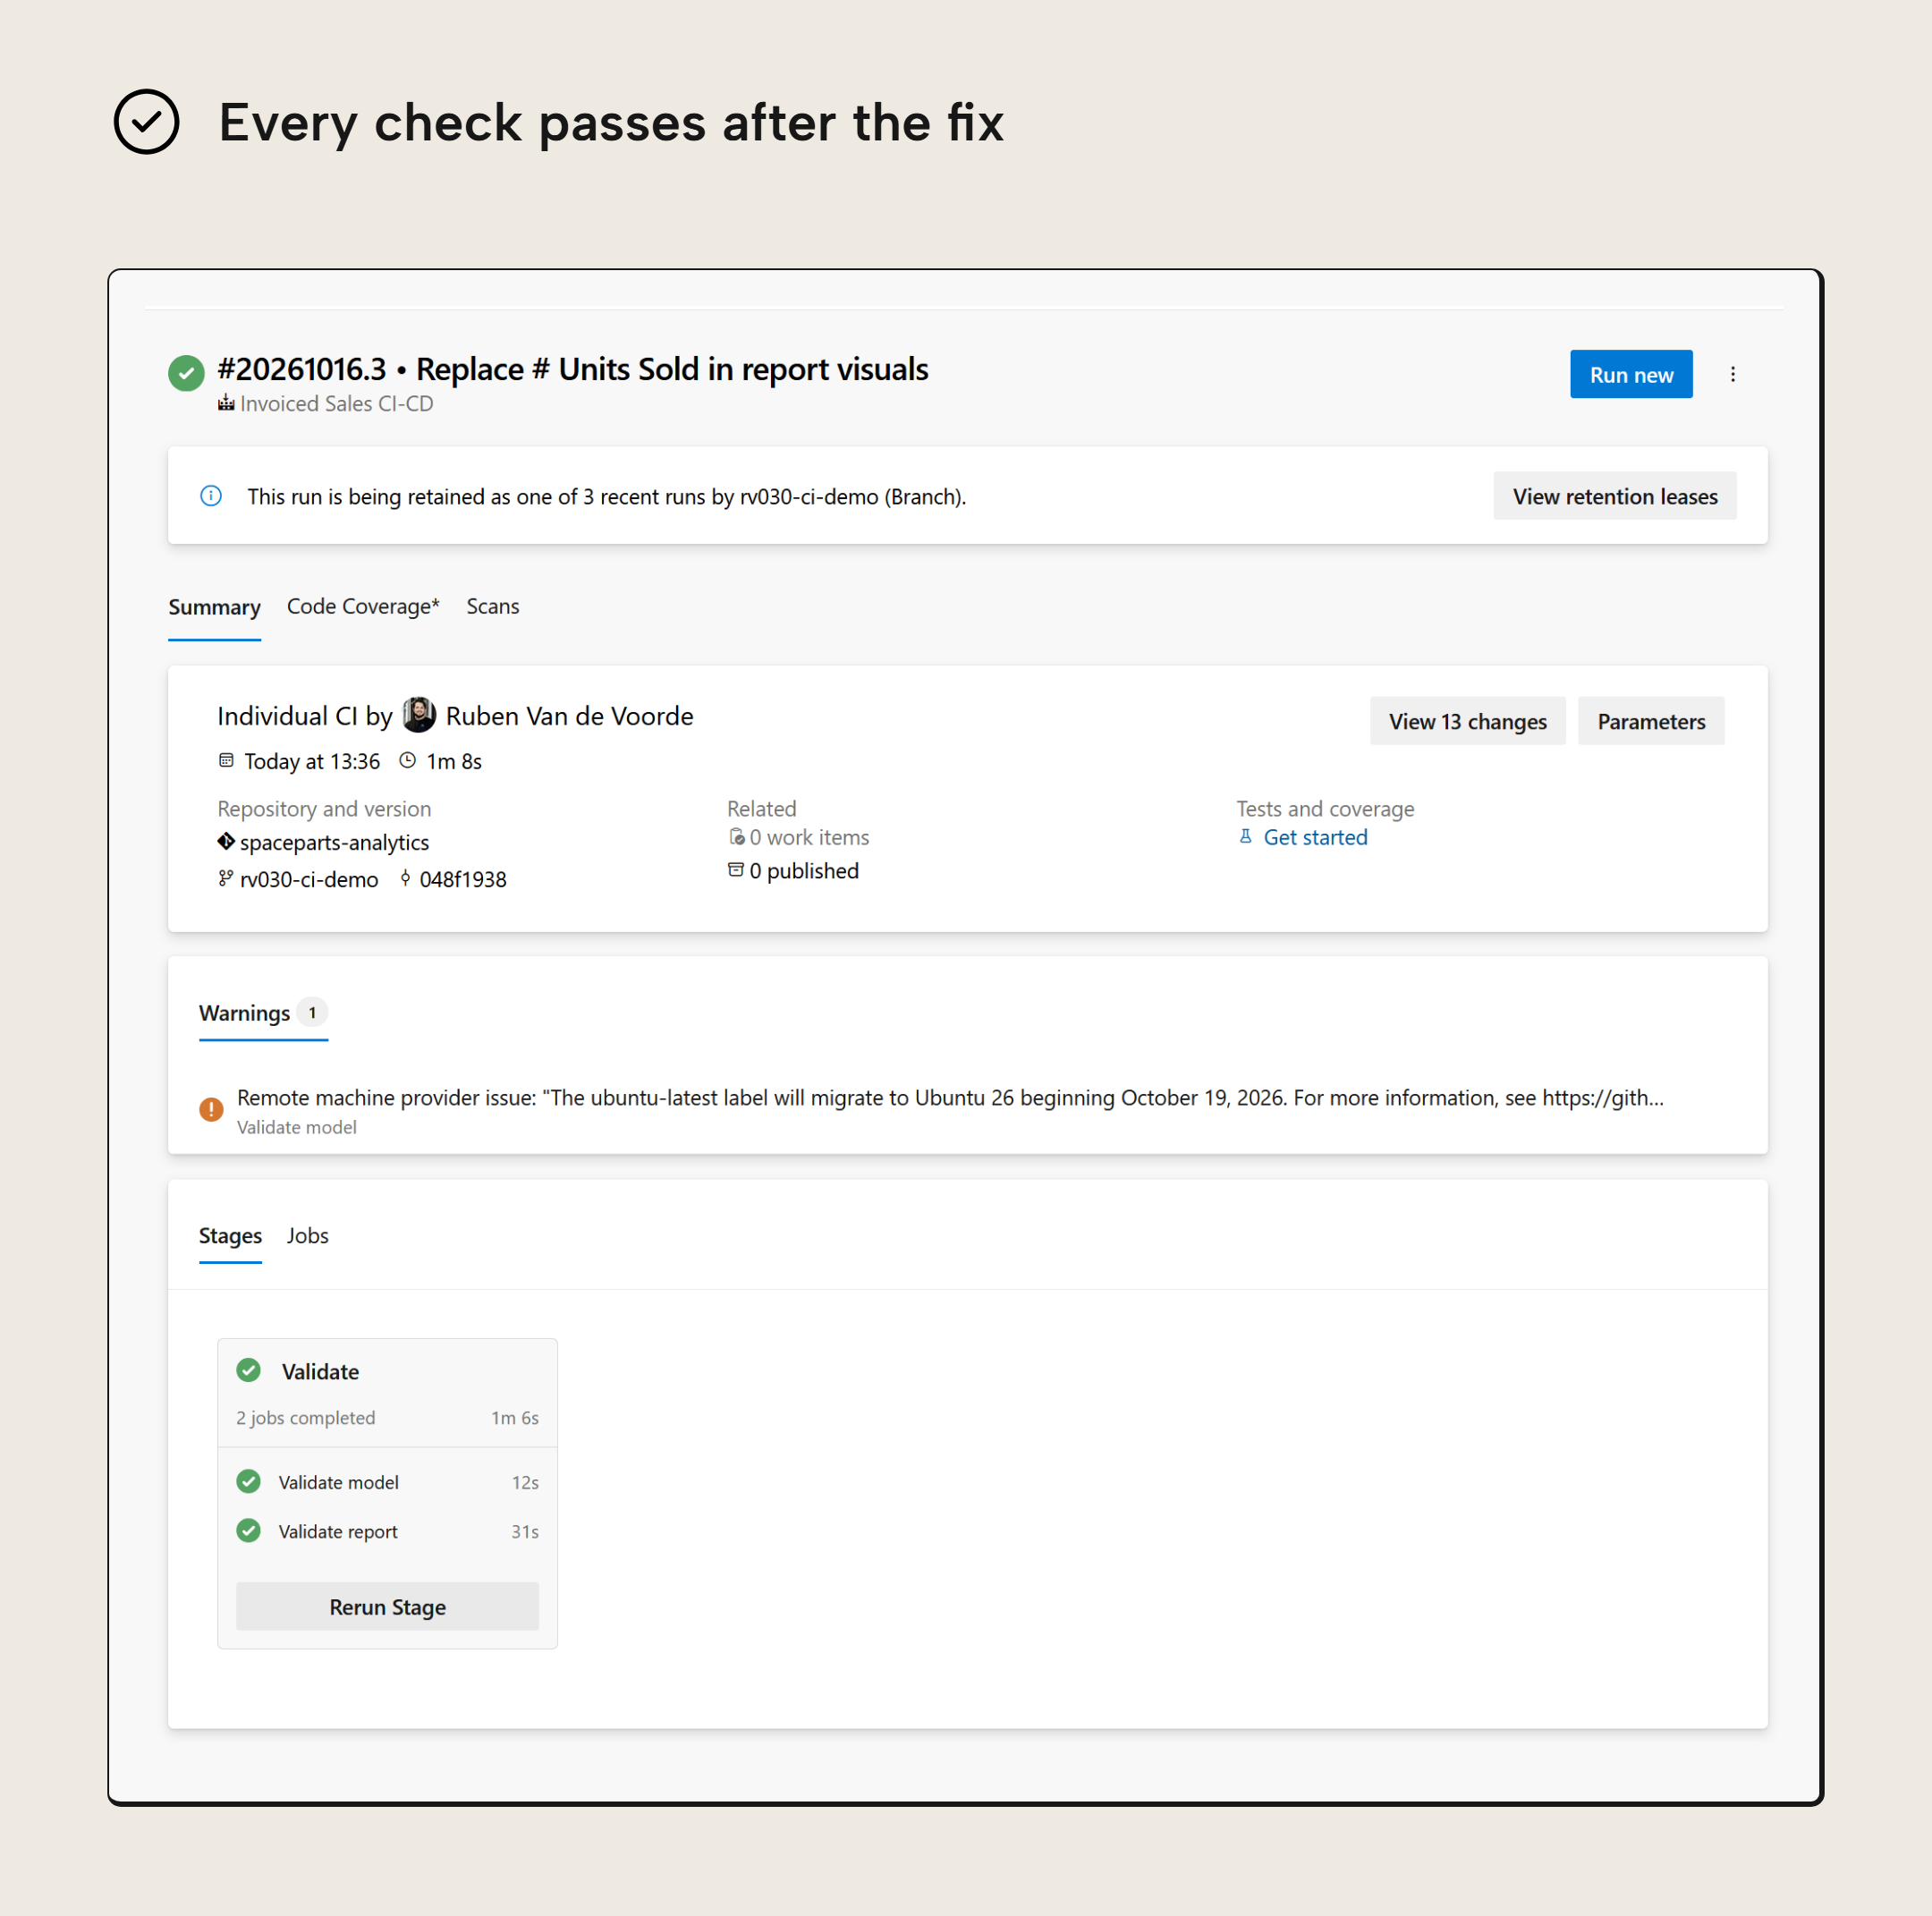
Task: Open the Invoiced Sales CI-CD pipeline link
Action: click(x=337, y=403)
